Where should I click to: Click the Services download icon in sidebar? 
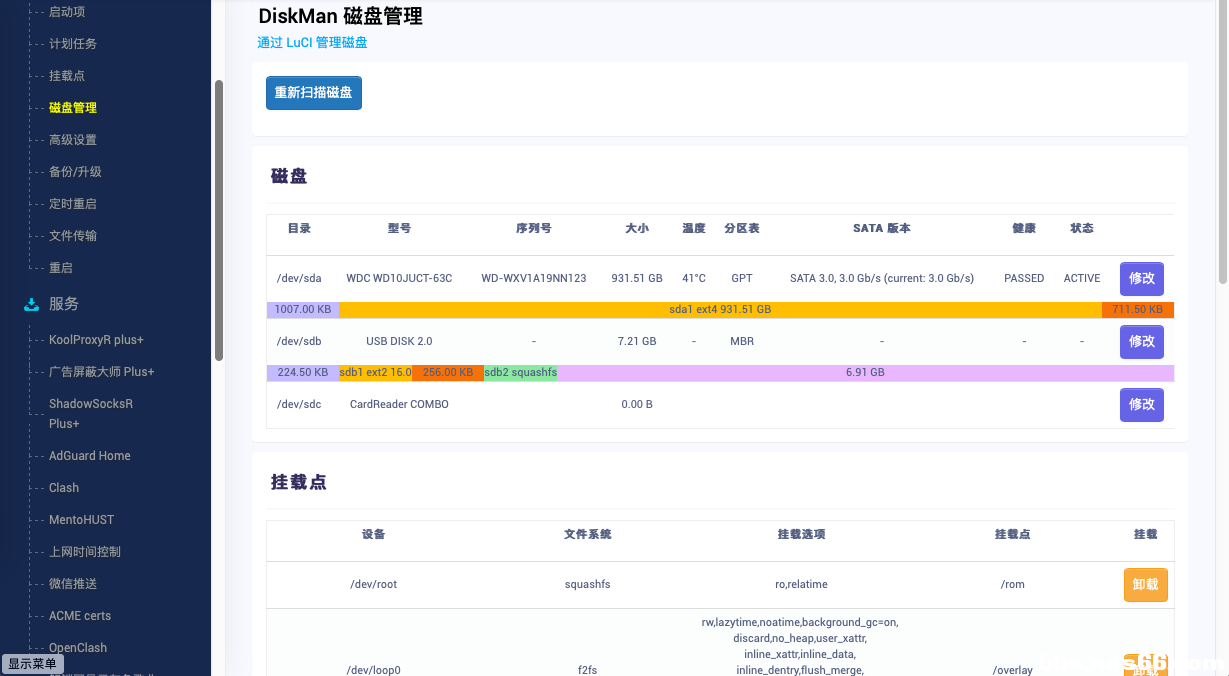pos(31,304)
